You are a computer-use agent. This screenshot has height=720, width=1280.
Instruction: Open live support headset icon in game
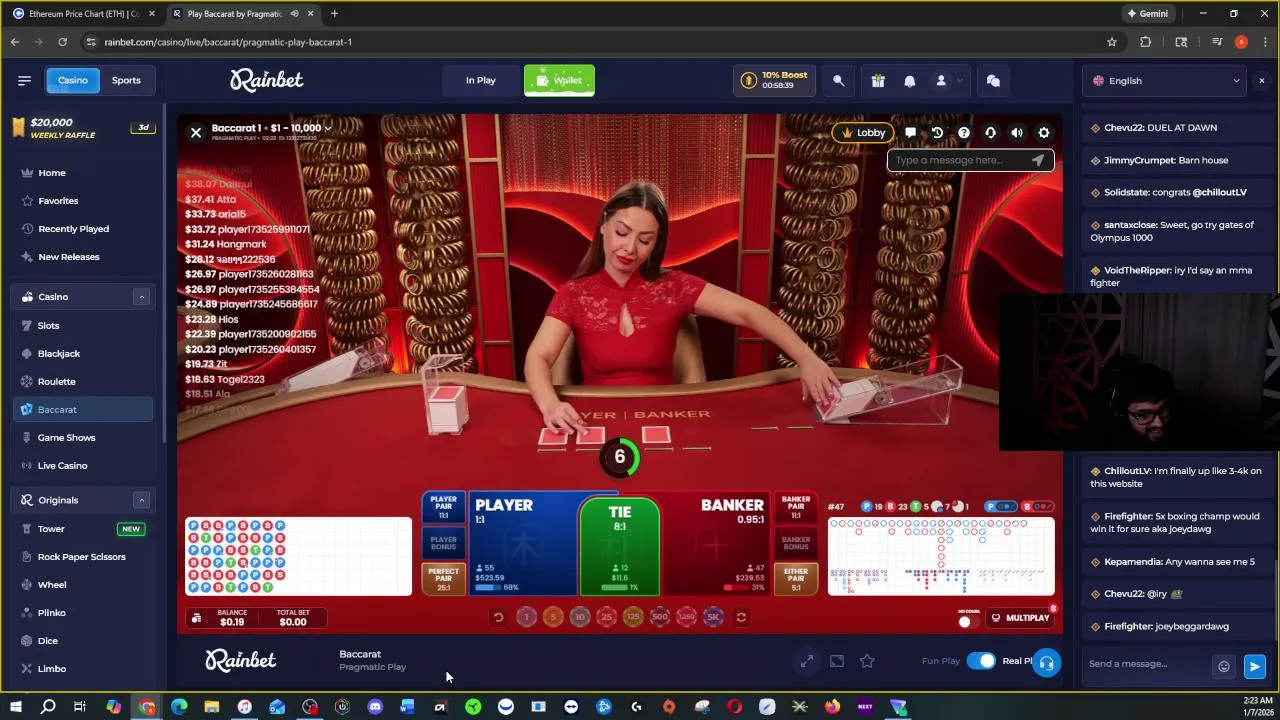pos(990,132)
